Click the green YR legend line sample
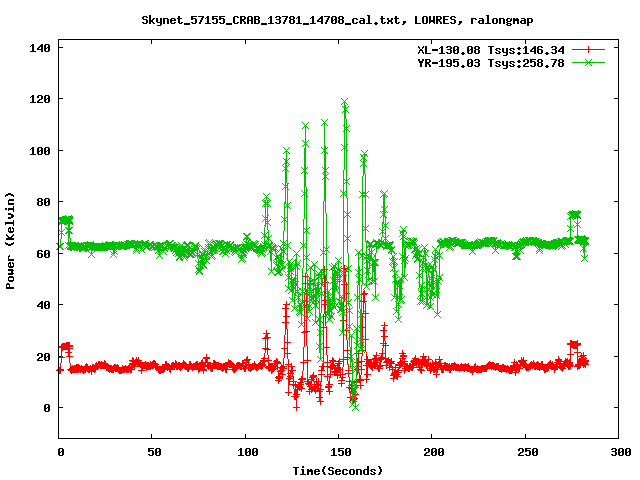This screenshot has width=640, height=480. [588, 63]
